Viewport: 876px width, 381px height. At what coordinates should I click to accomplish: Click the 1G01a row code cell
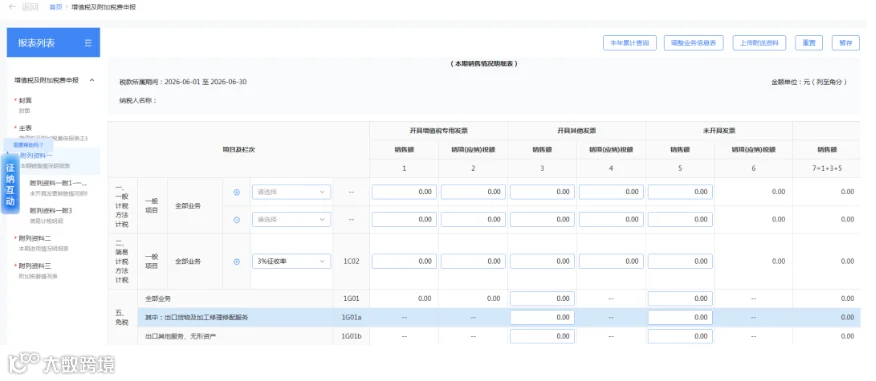click(x=351, y=318)
